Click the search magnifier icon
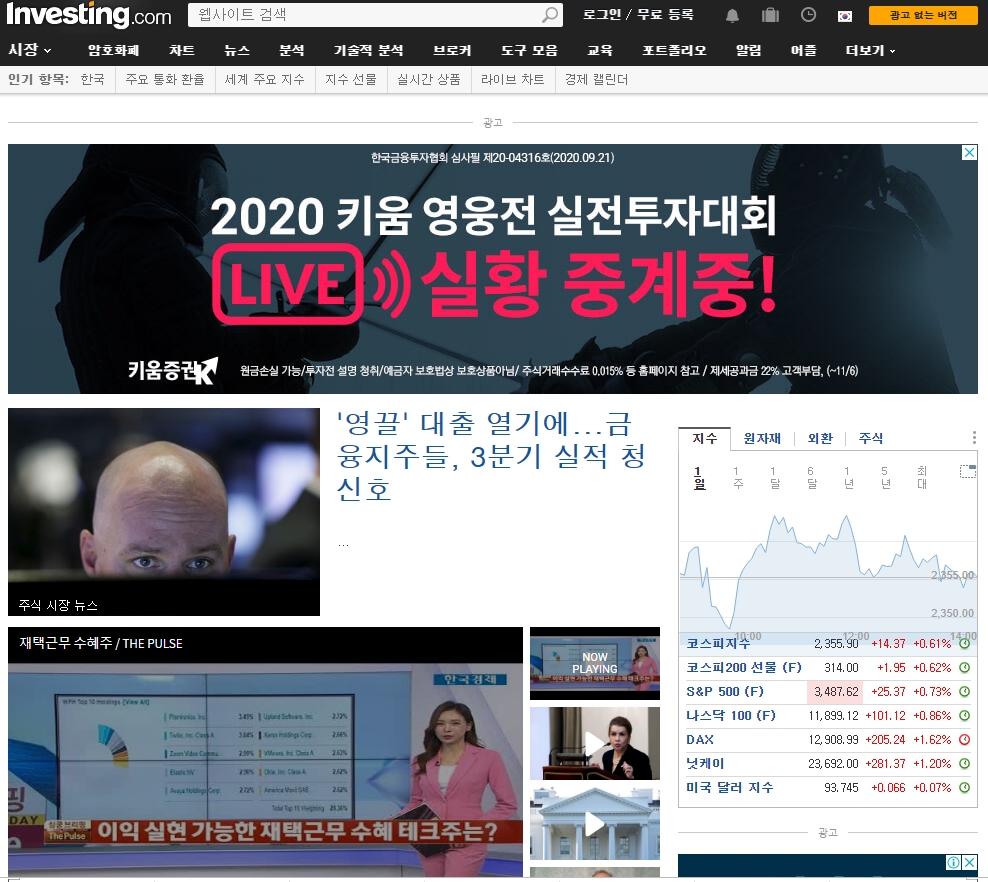 point(550,14)
